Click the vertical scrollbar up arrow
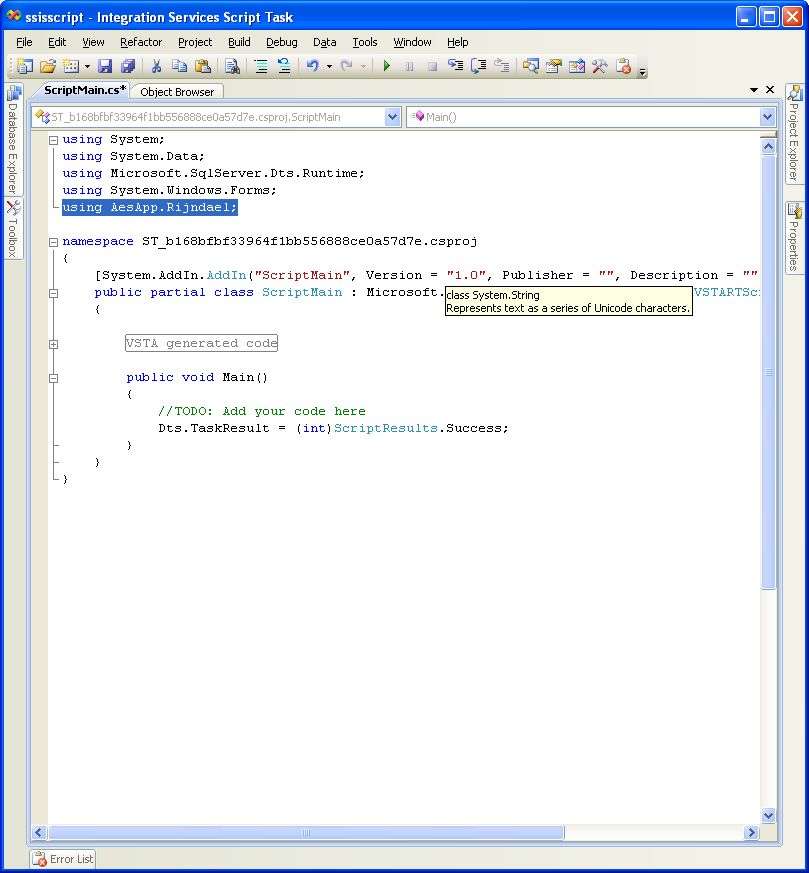This screenshot has height=873, width=809. 768,146
